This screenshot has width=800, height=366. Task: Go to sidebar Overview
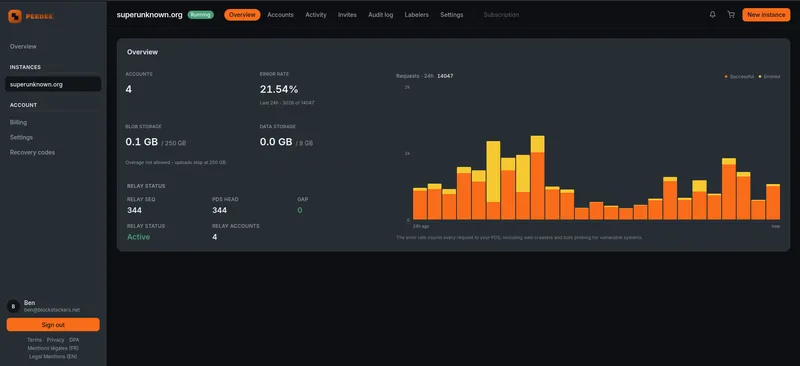click(x=23, y=46)
